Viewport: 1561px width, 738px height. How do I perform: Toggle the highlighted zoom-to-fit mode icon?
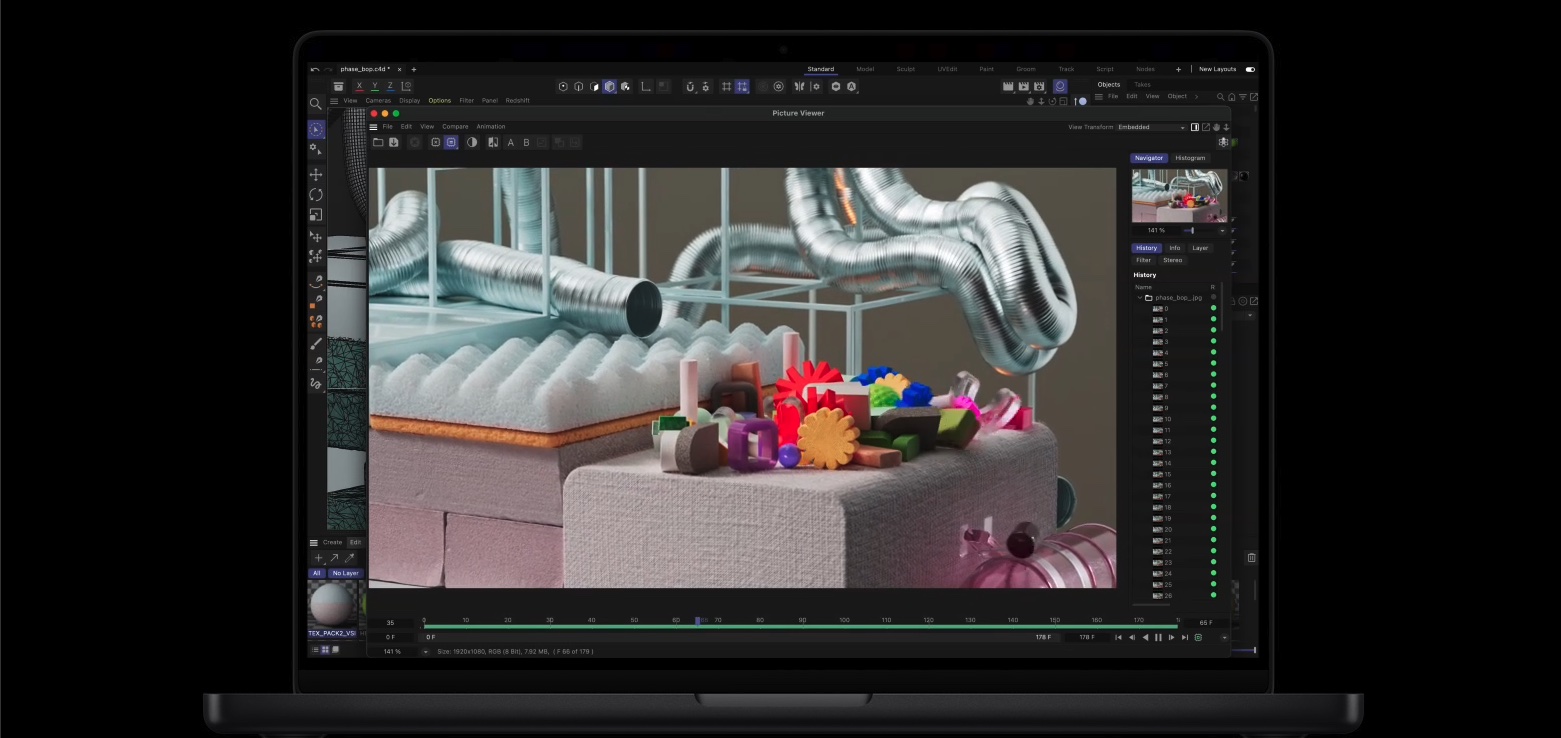coord(451,143)
